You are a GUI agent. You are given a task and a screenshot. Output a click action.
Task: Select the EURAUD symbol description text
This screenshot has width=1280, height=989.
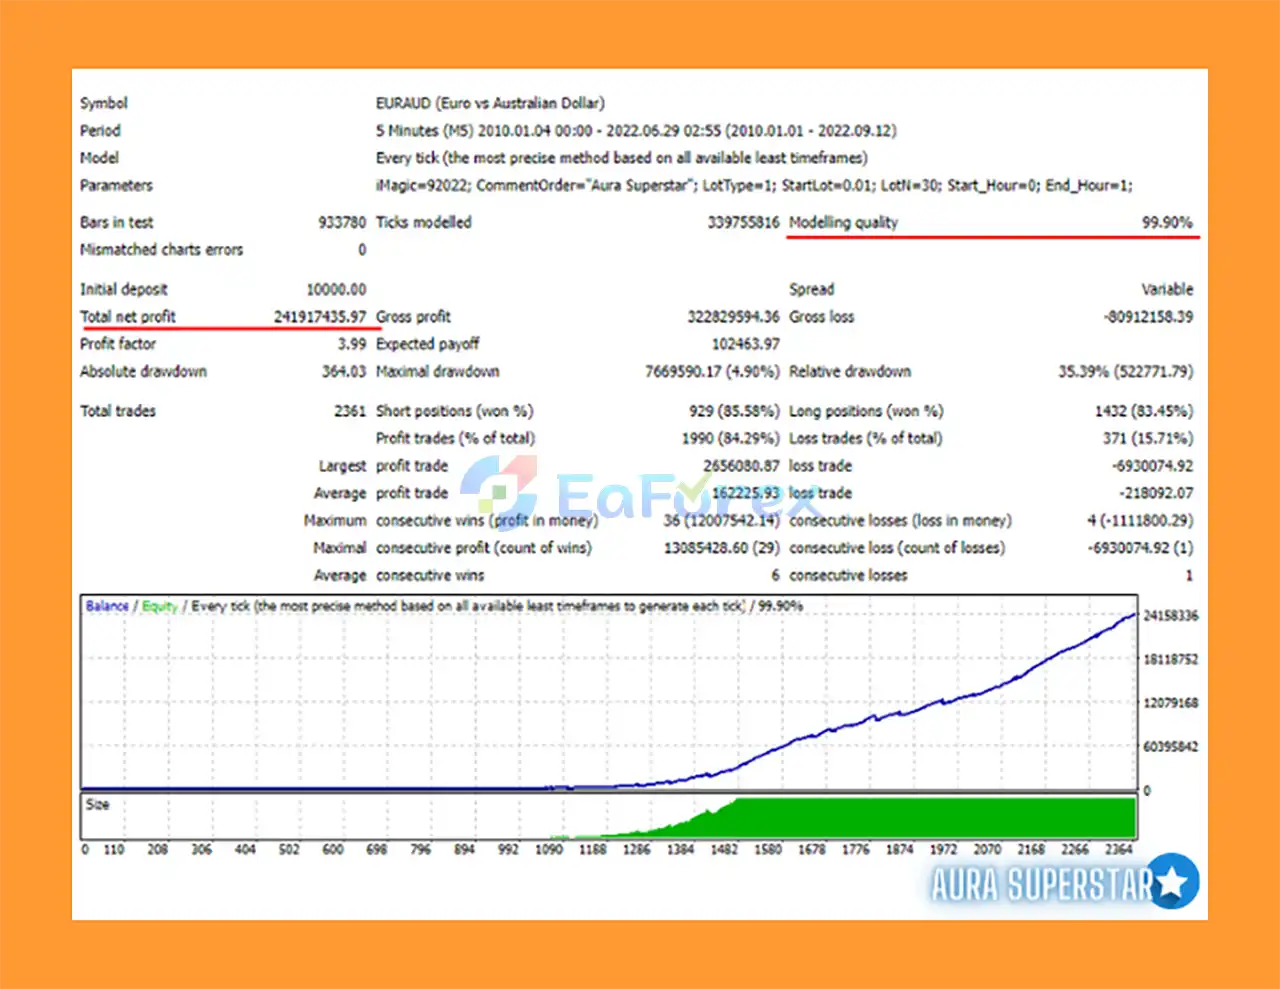click(x=490, y=103)
